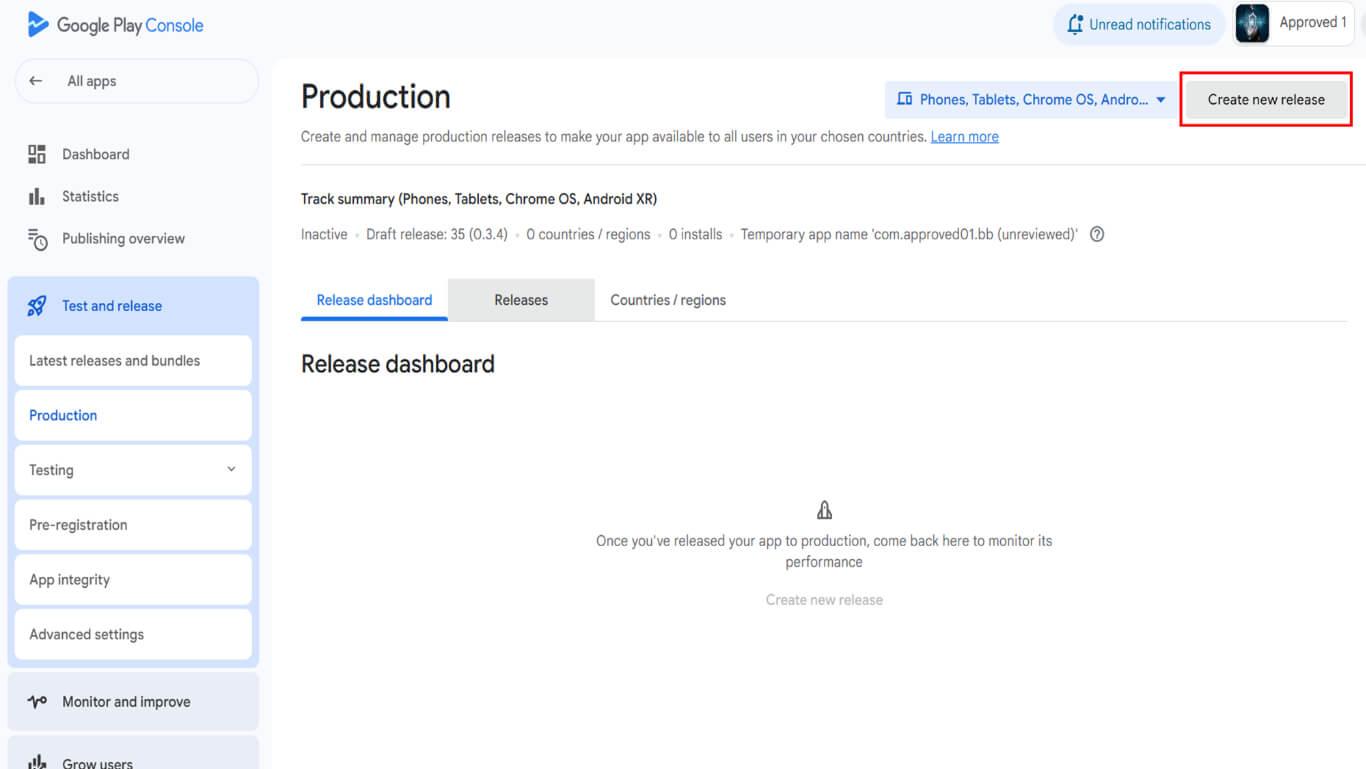The image size is (1366, 769).
Task: Click the rocket icon for Test and release
Action: 37,306
